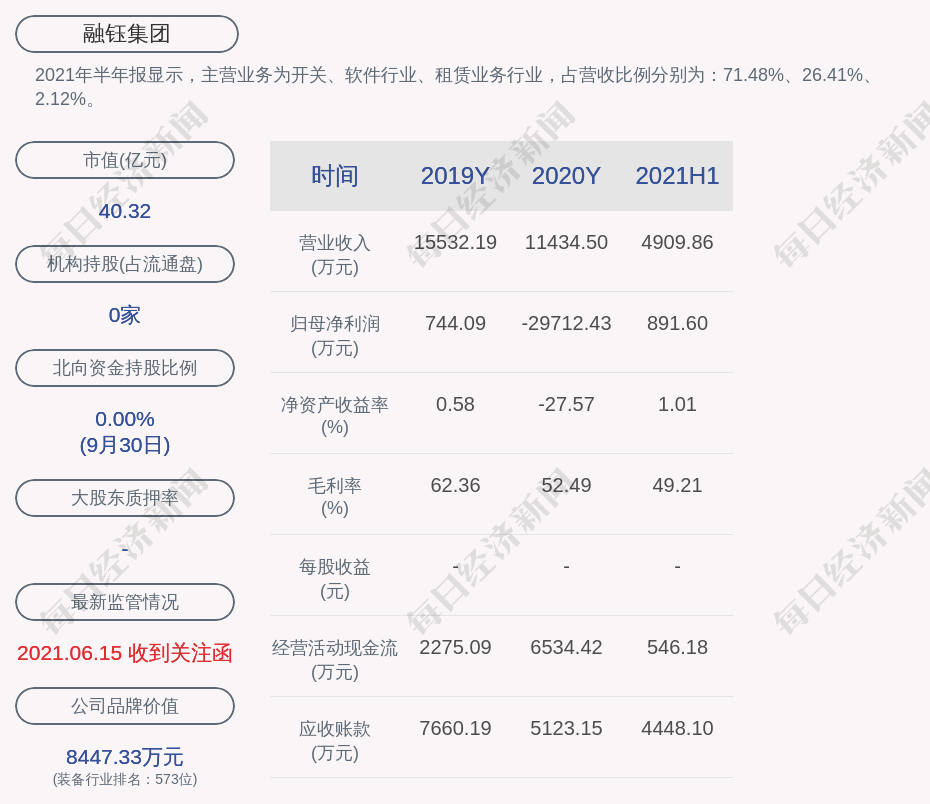Click the 公司品牌价值 pill
Screen dimensions: 930x804
[x=125, y=706]
